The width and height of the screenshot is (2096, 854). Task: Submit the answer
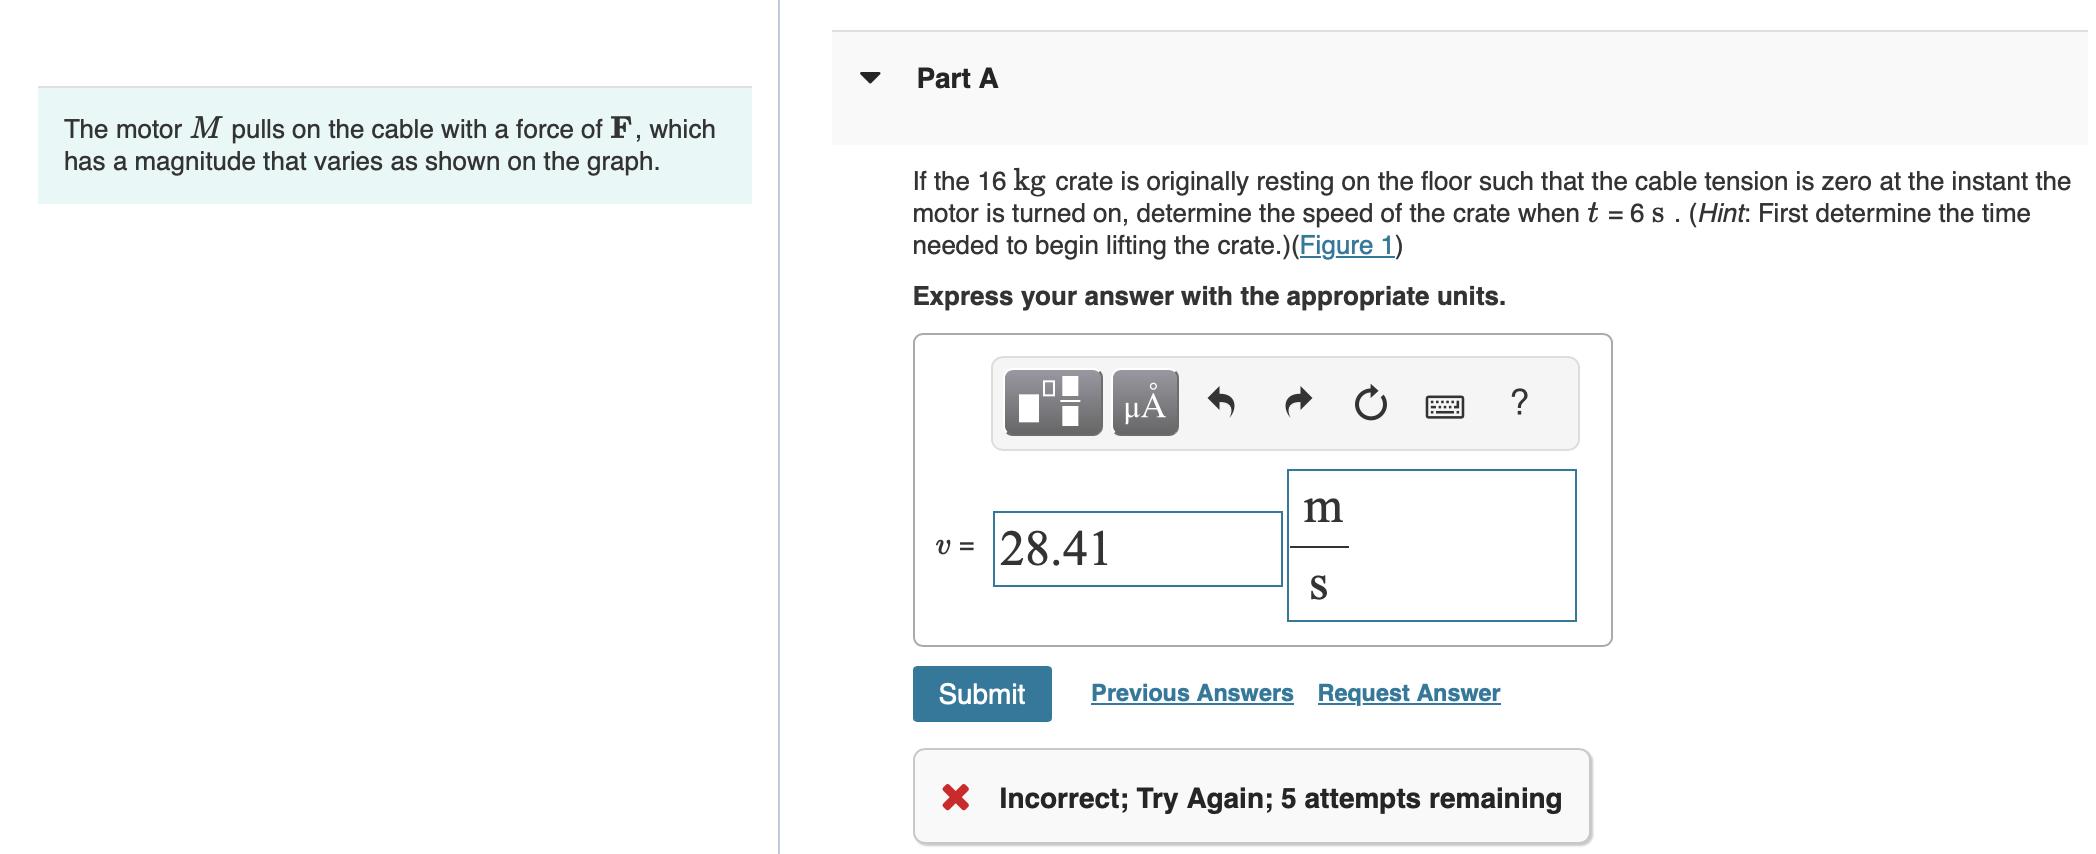981,694
